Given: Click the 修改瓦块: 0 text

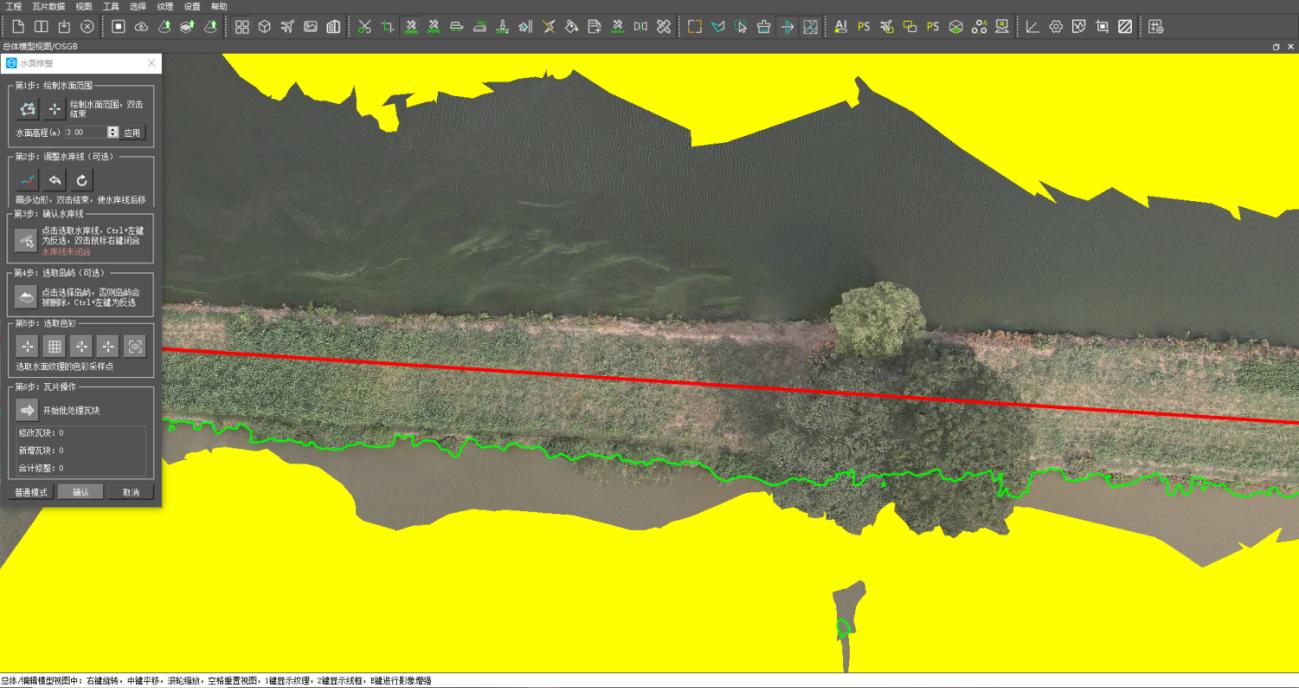Looking at the screenshot, I should (41, 433).
